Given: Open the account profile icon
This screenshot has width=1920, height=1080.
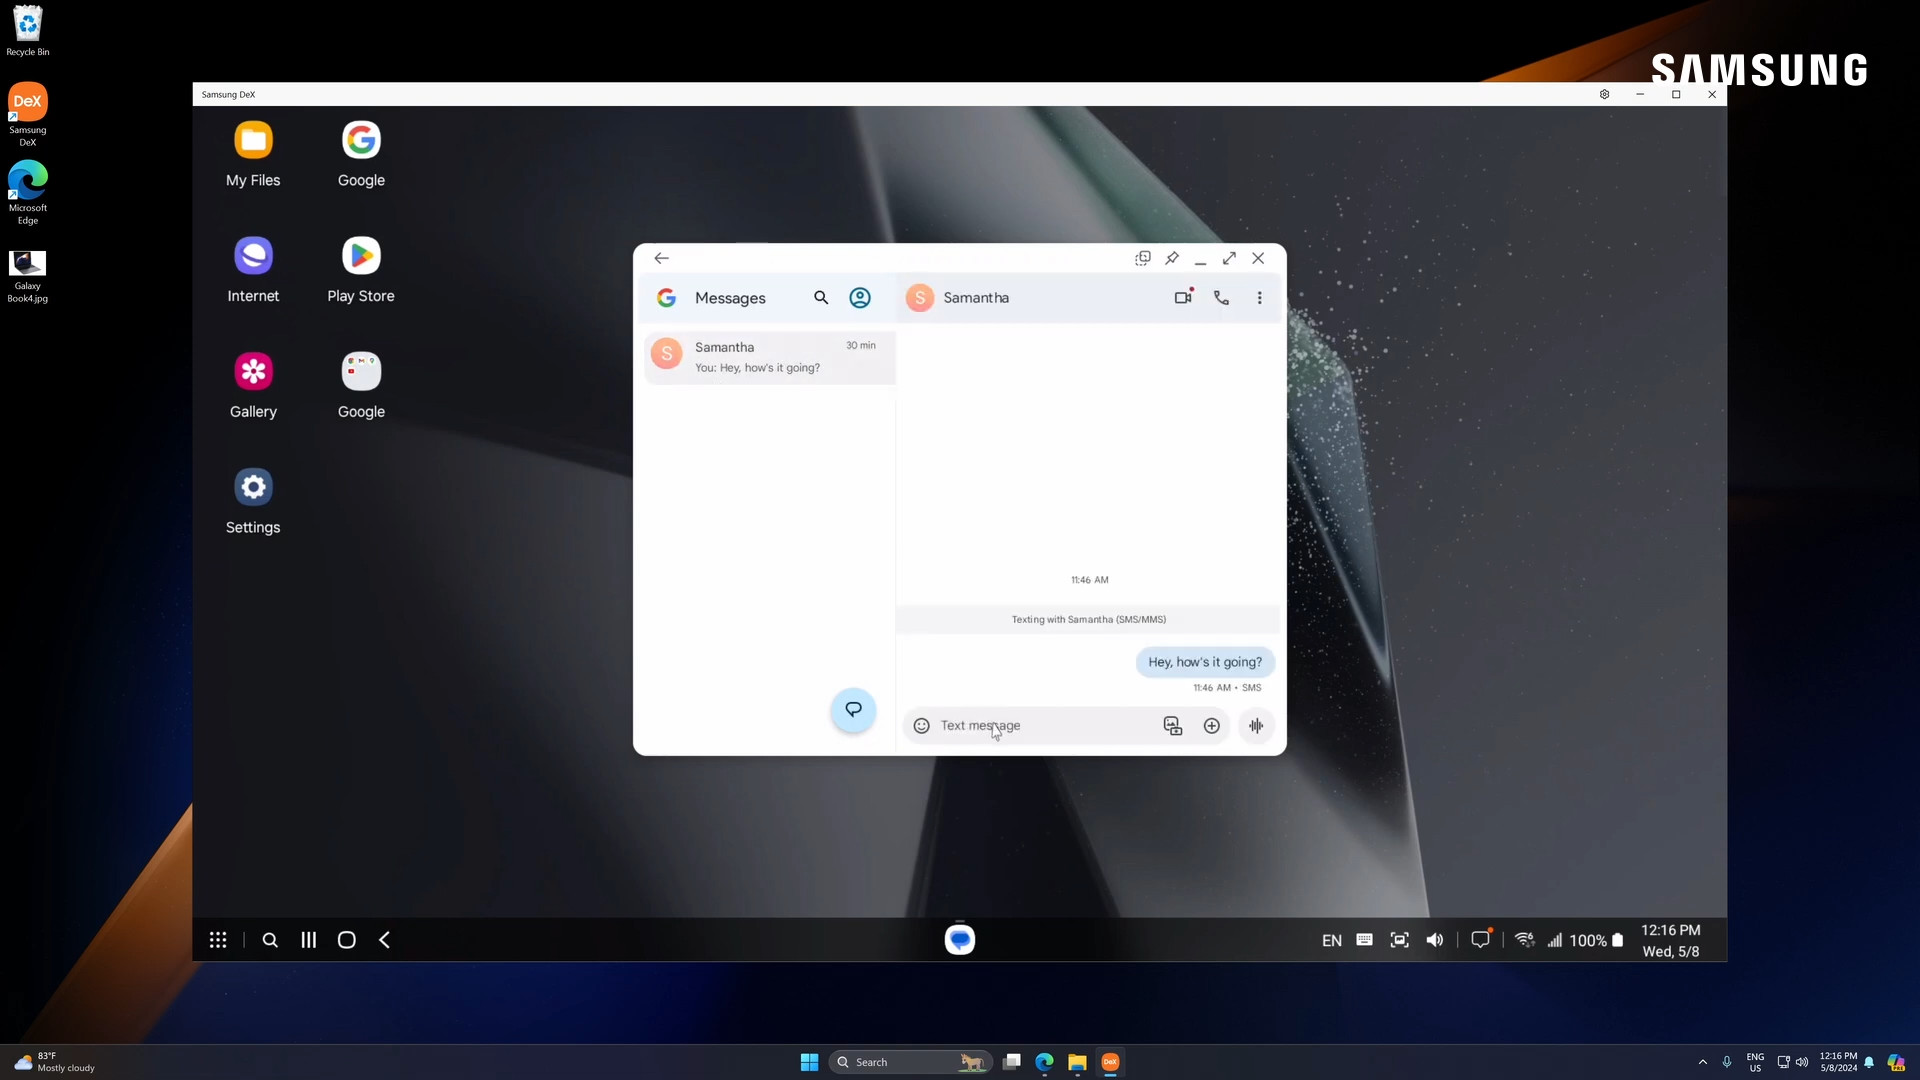Looking at the screenshot, I should click(860, 298).
